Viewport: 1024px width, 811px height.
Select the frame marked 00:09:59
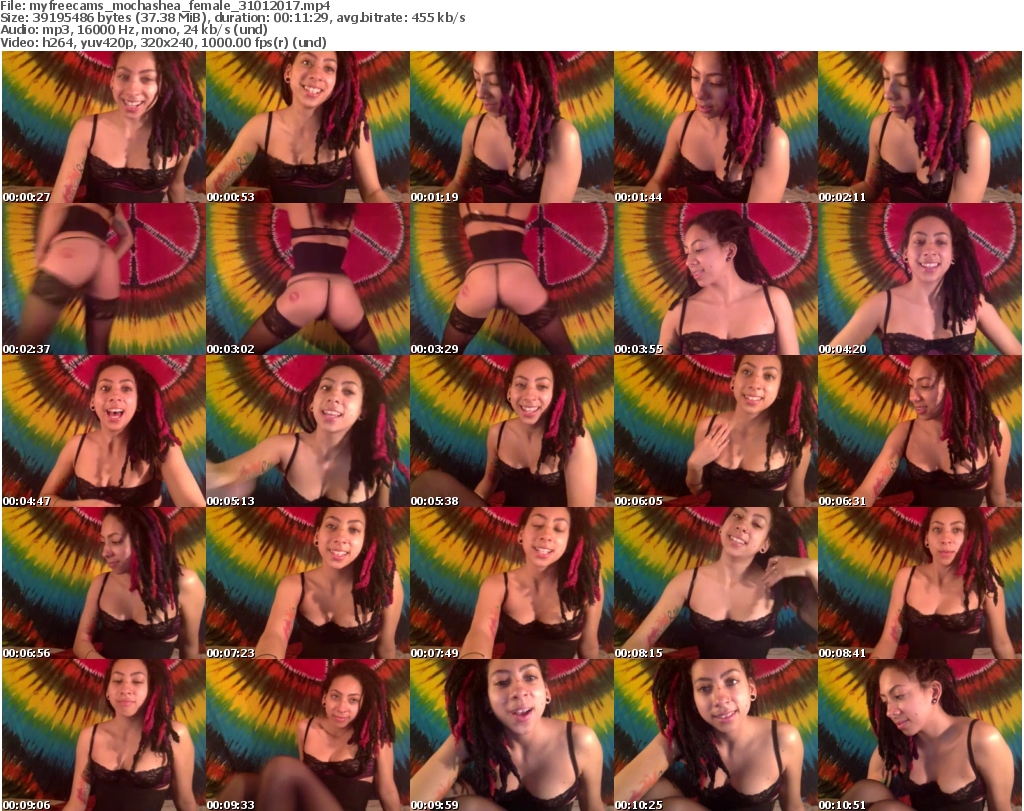511,735
